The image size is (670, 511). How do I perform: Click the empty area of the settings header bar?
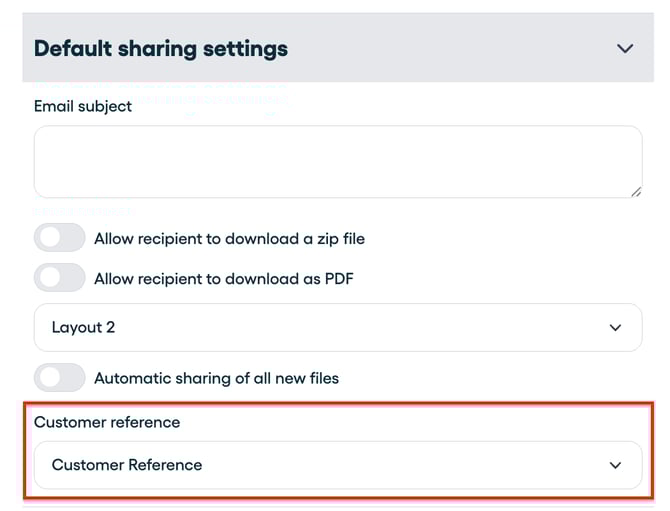(450, 48)
